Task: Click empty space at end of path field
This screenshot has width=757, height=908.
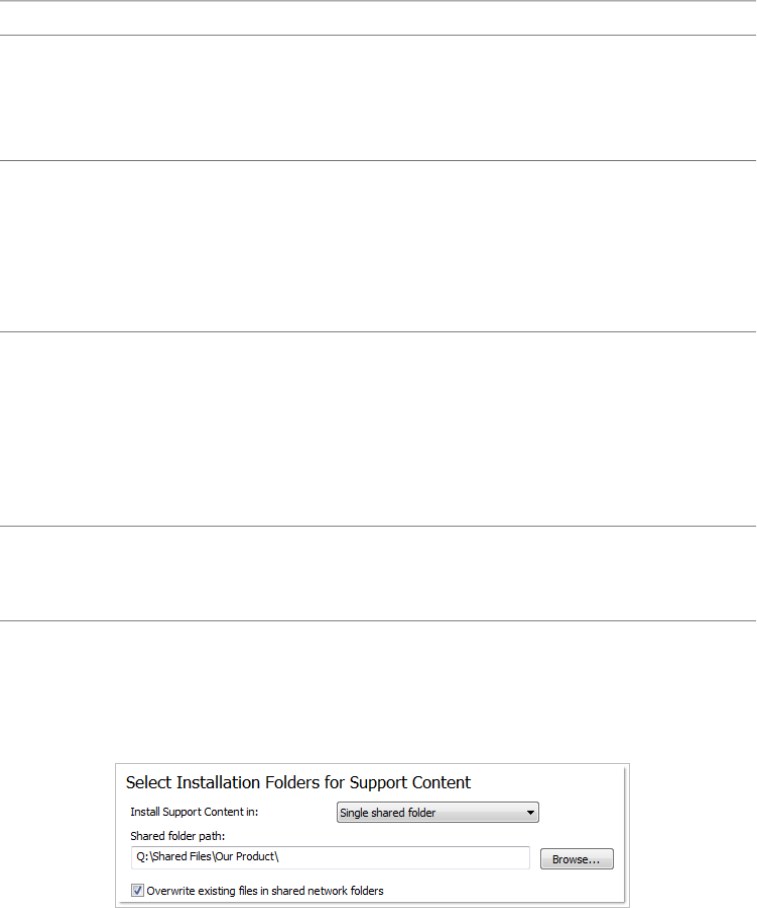Action: pyautogui.click(x=450, y=858)
